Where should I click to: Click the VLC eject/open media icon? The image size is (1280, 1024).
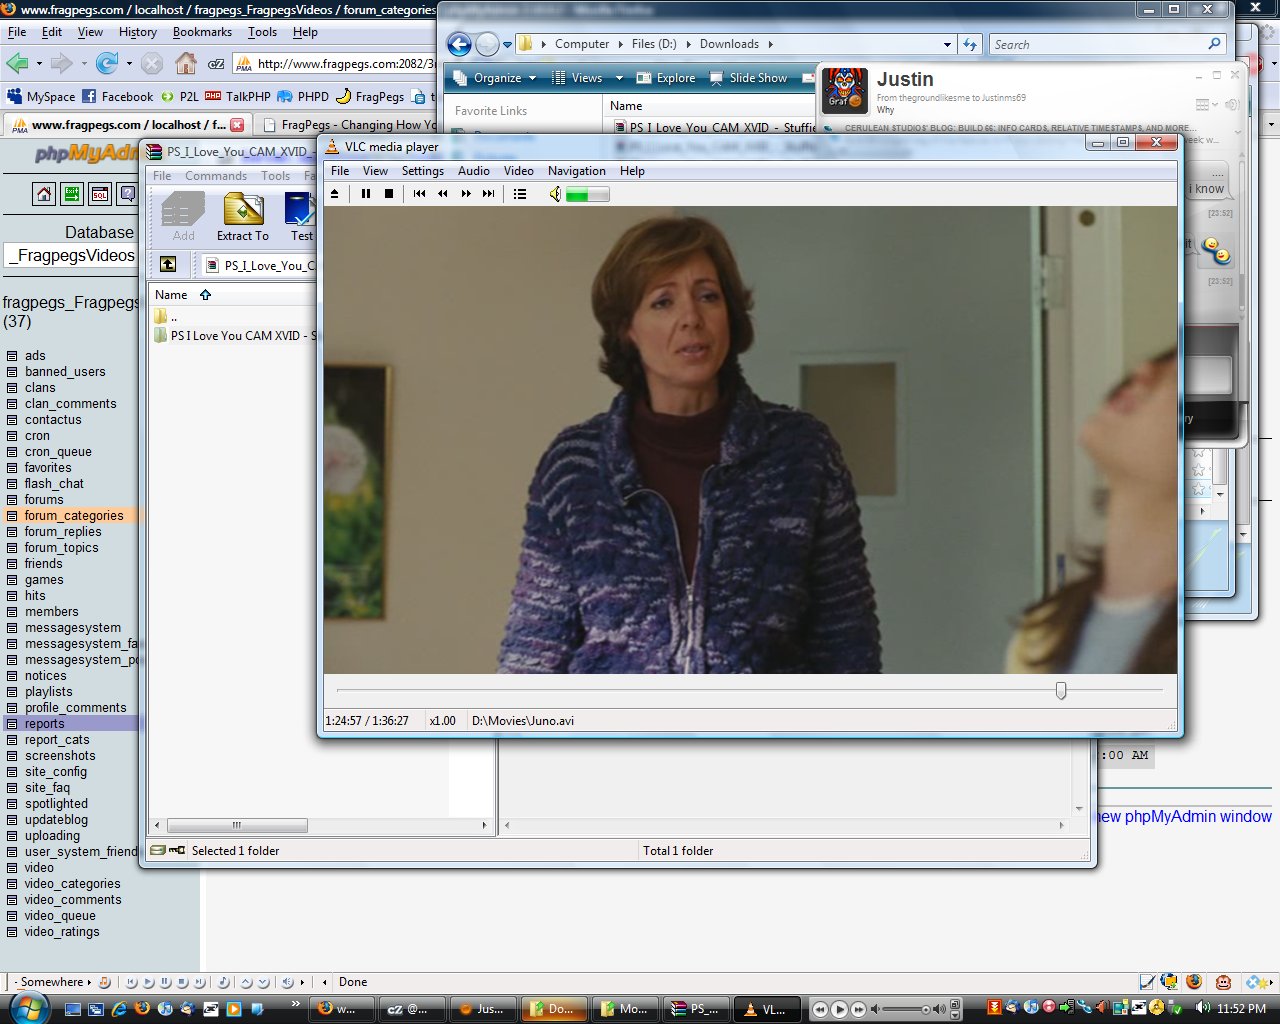pos(335,194)
